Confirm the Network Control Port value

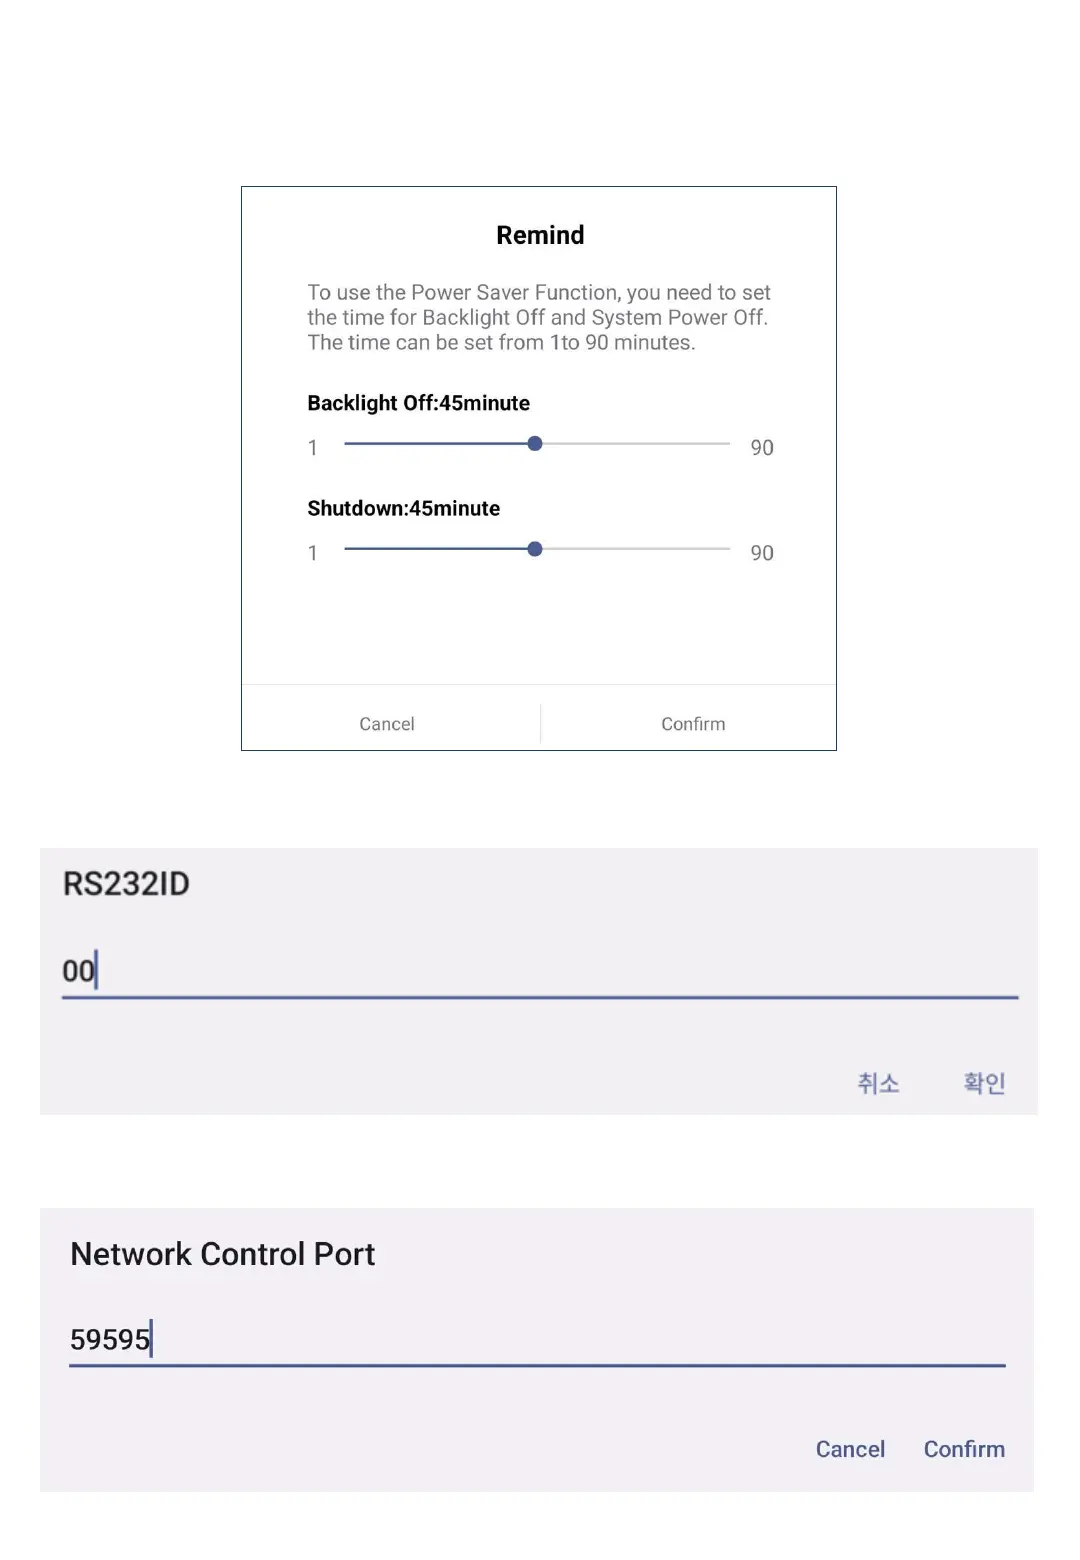tap(964, 1449)
